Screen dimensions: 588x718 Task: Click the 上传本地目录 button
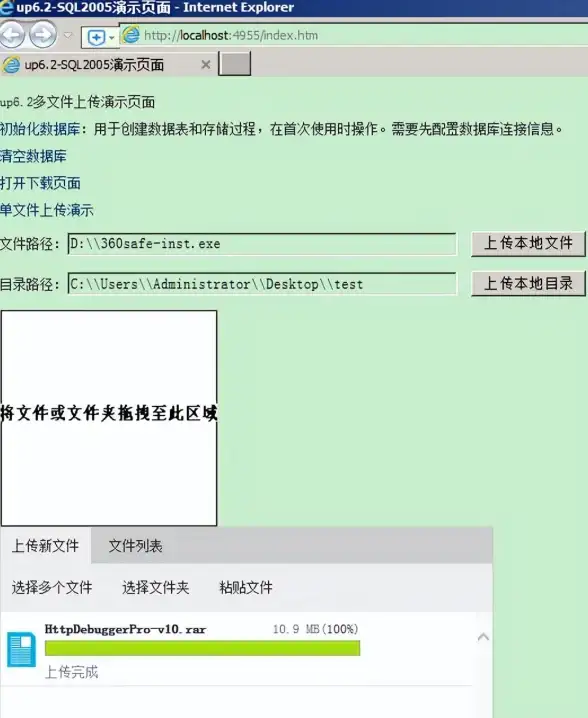(x=528, y=283)
